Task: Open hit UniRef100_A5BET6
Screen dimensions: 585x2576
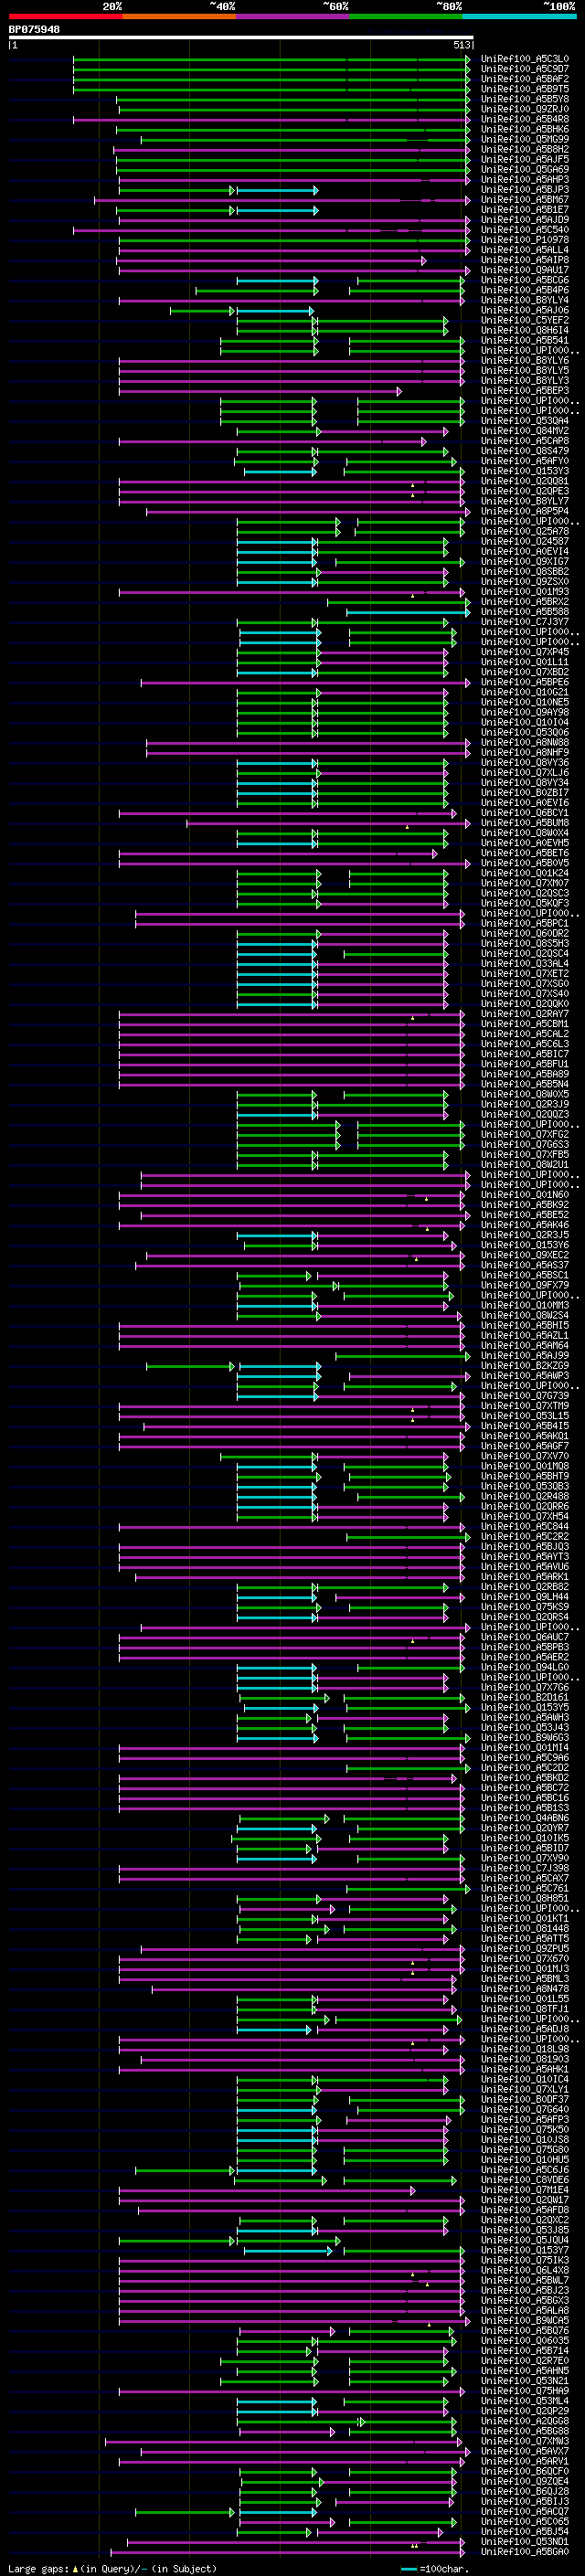Action: coord(525,853)
